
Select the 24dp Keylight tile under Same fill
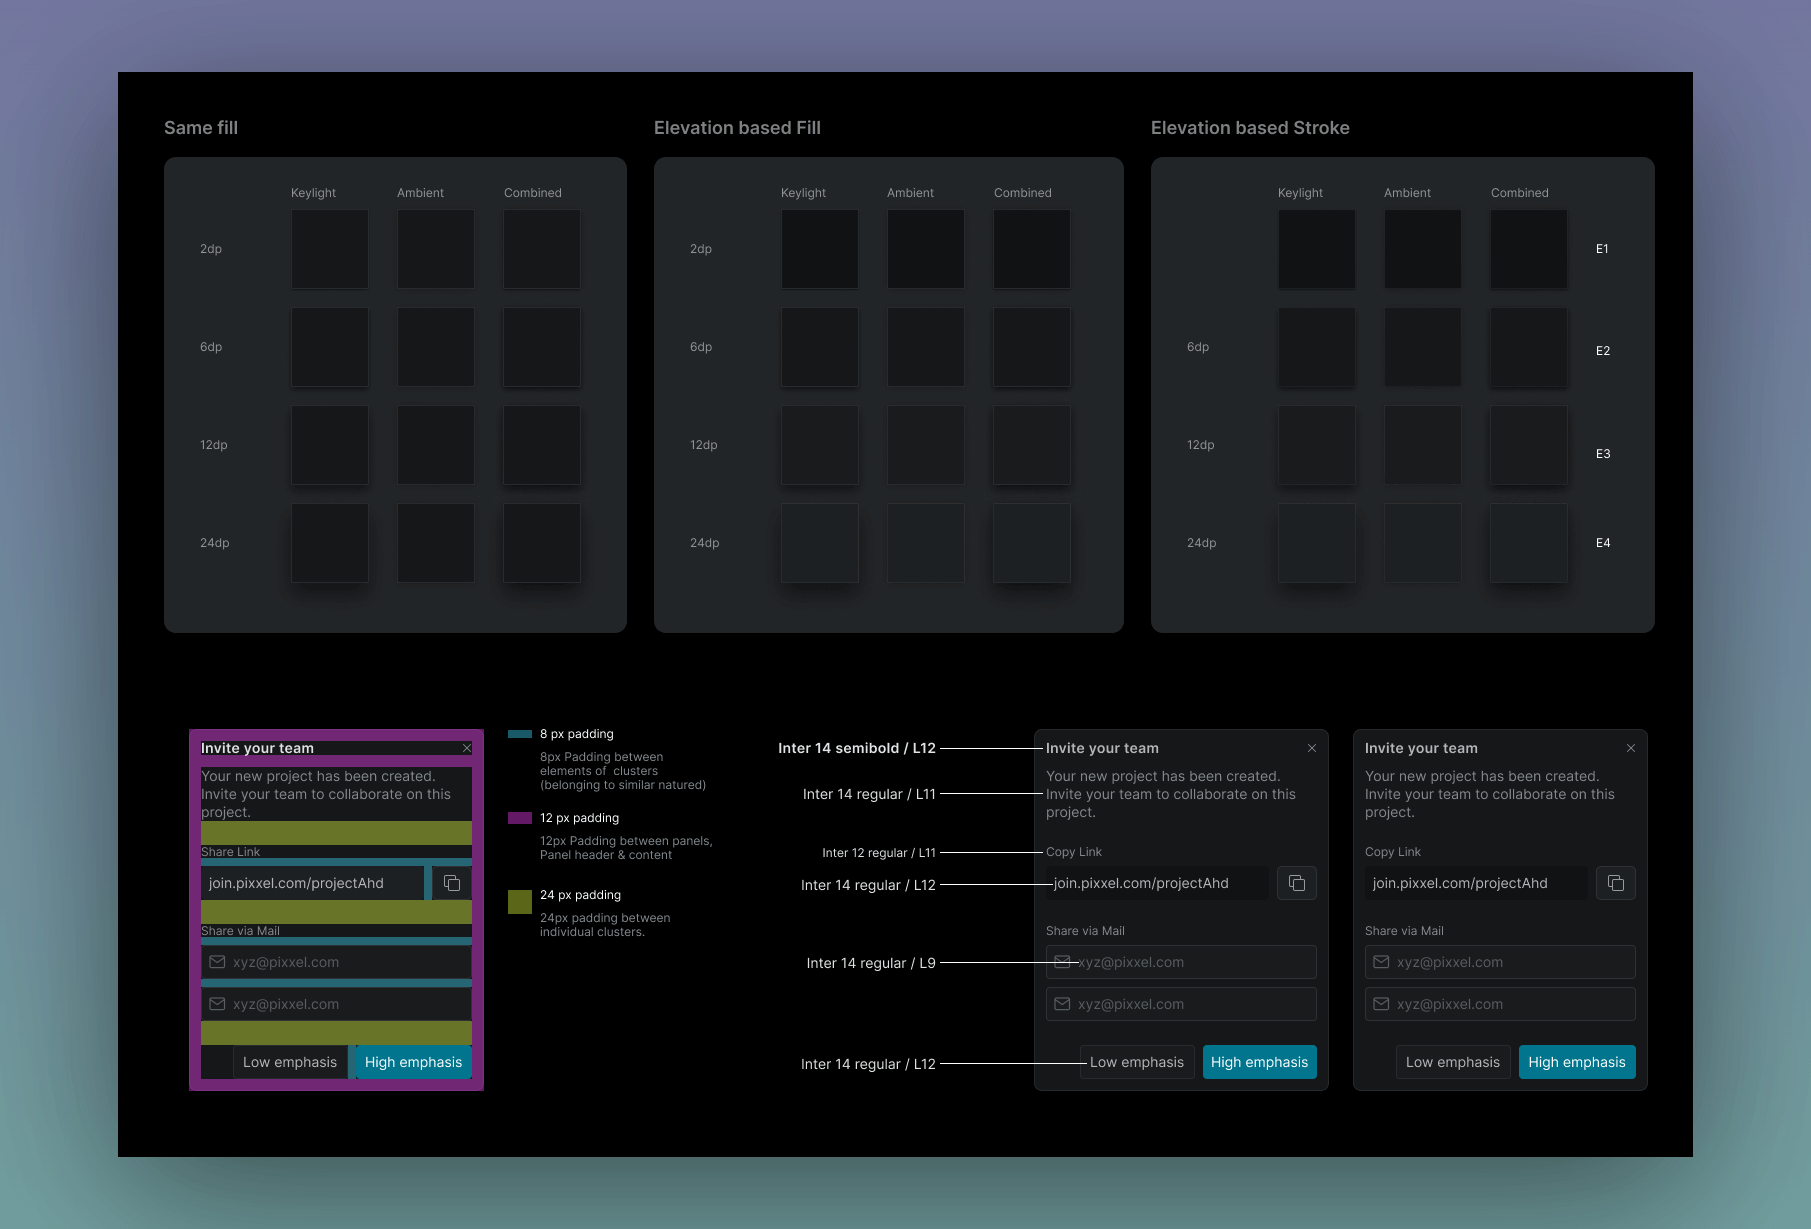(x=329, y=543)
